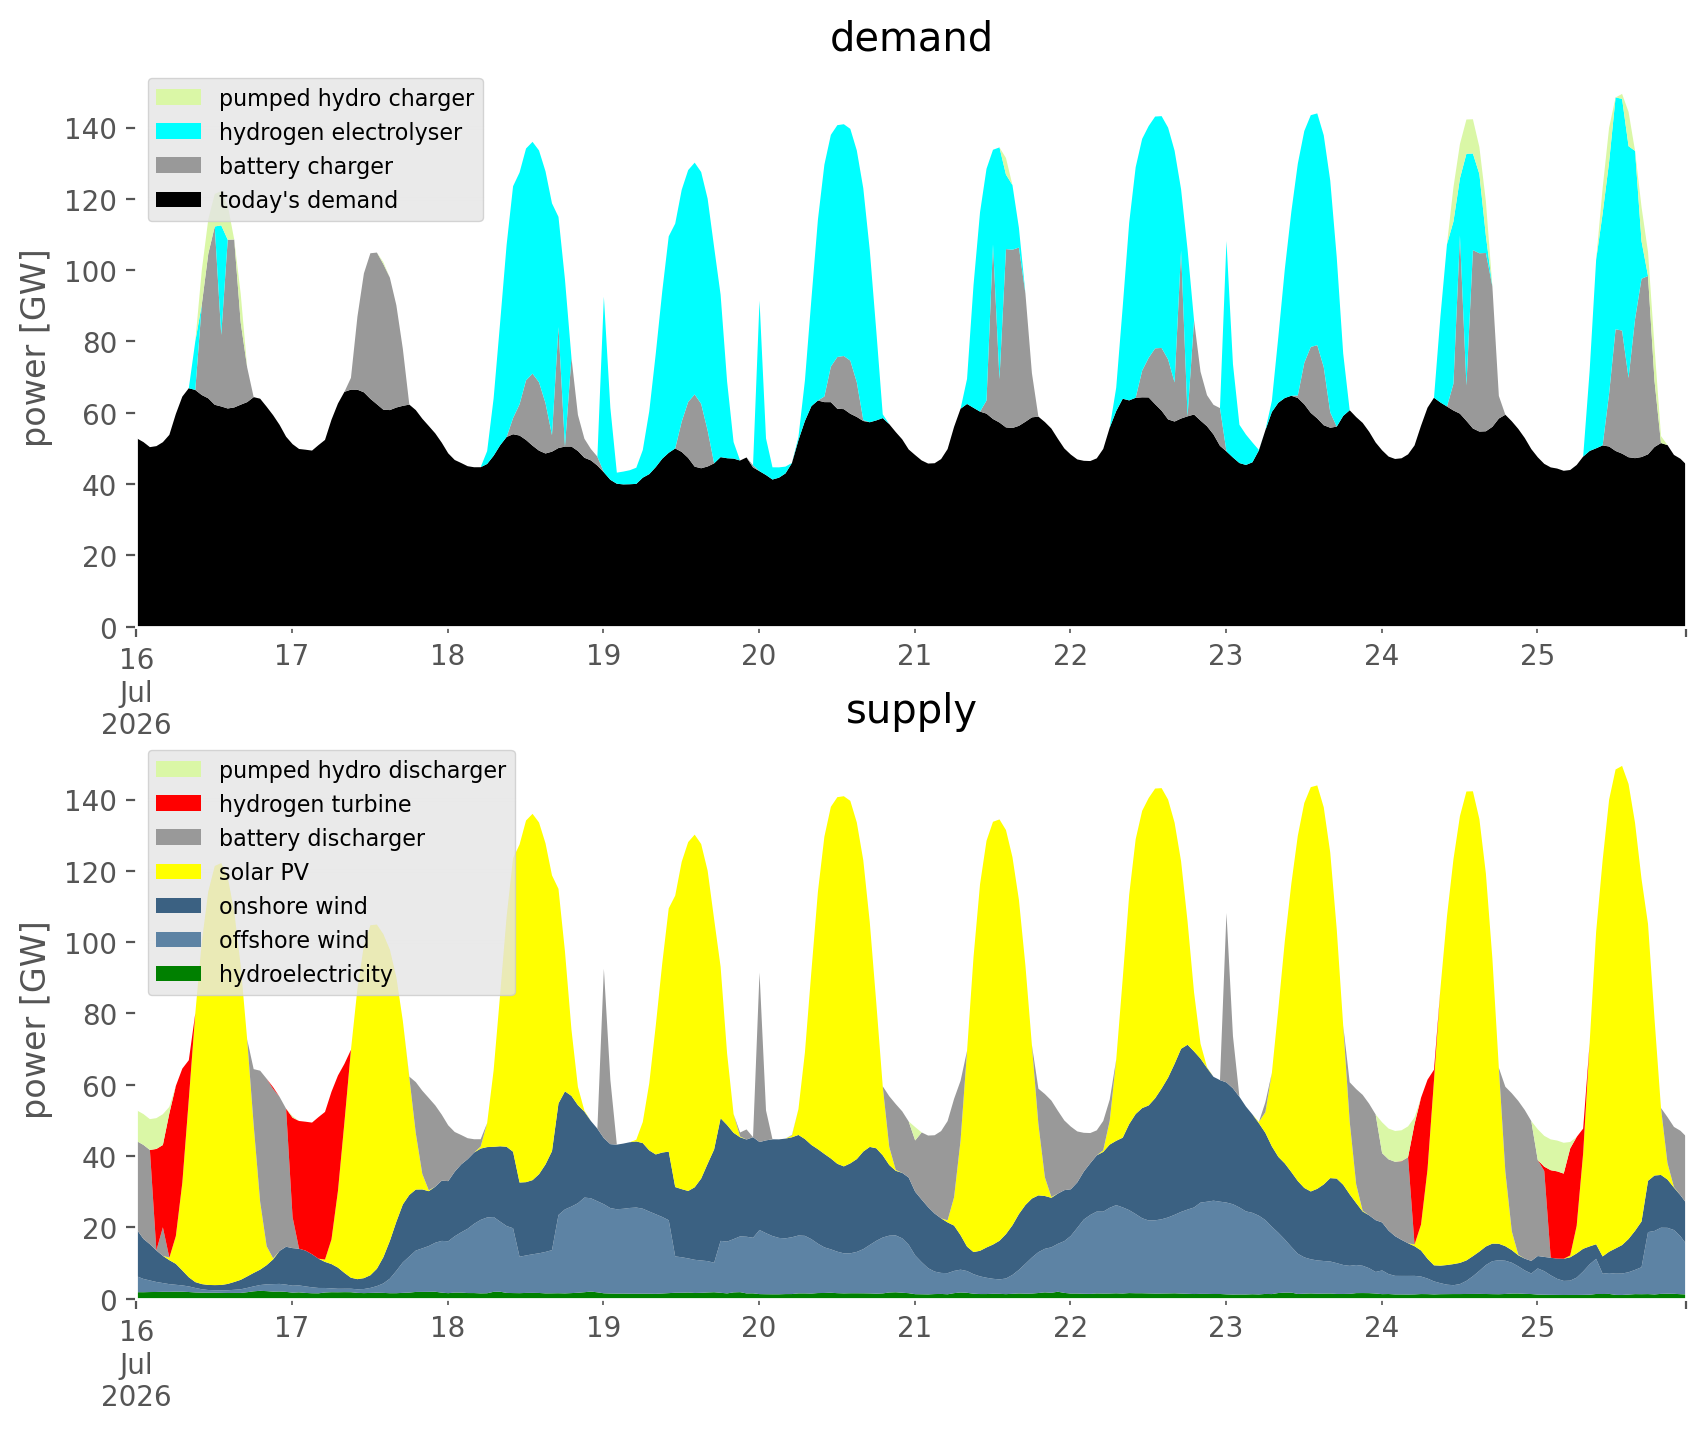The width and height of the screenshot is (1706, 1431).
Task: Click the 0 tick label on demand chart
Action: tap(109, 628)
